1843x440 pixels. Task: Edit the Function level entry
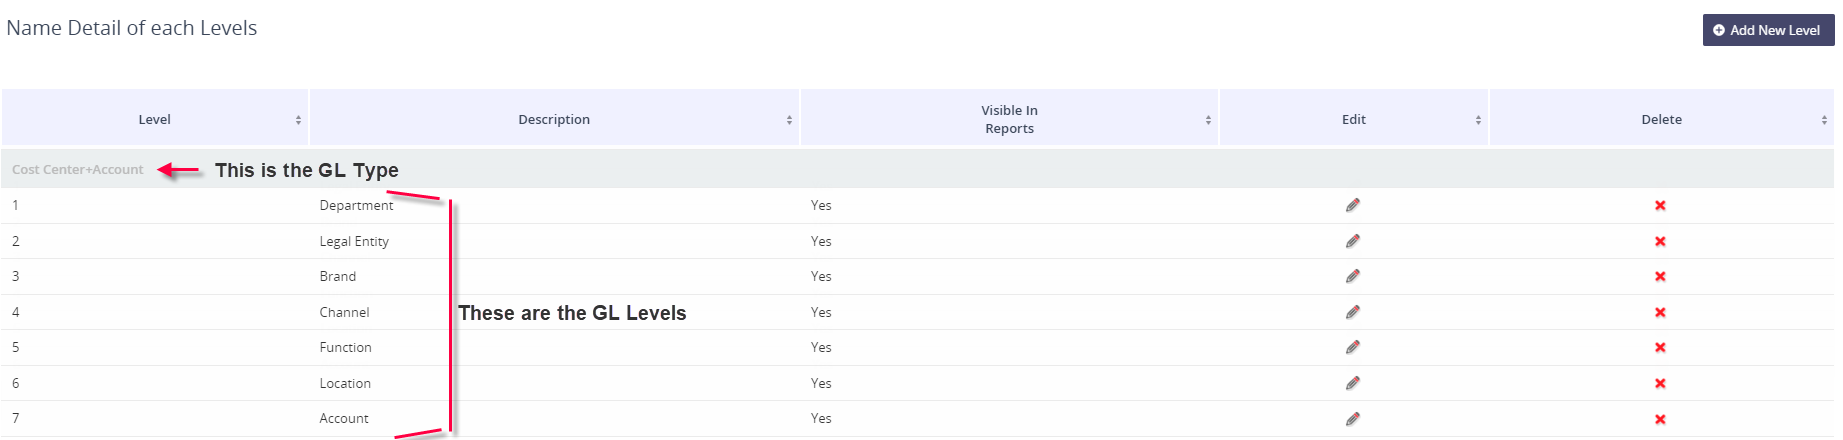1353,347
